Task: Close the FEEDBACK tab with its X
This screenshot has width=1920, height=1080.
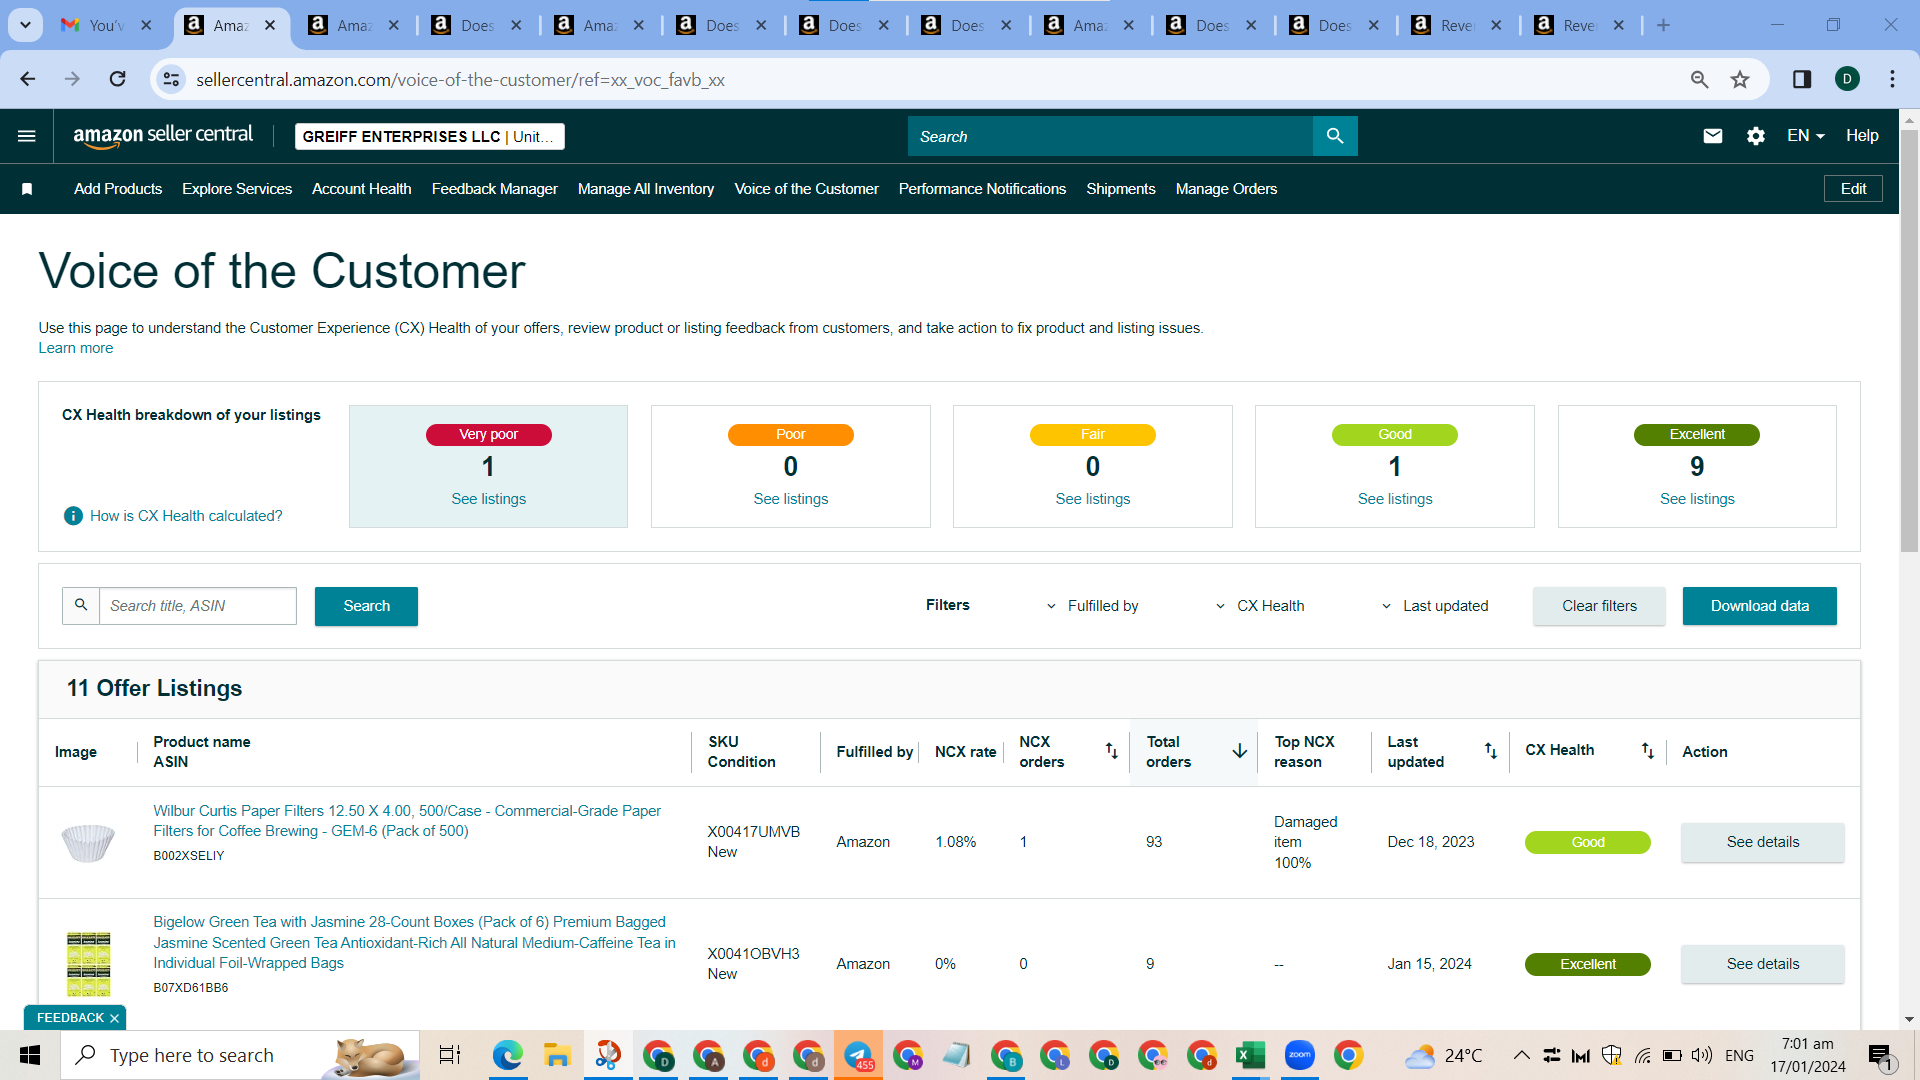Action: pyautogui.click(x=114, y=1018)
